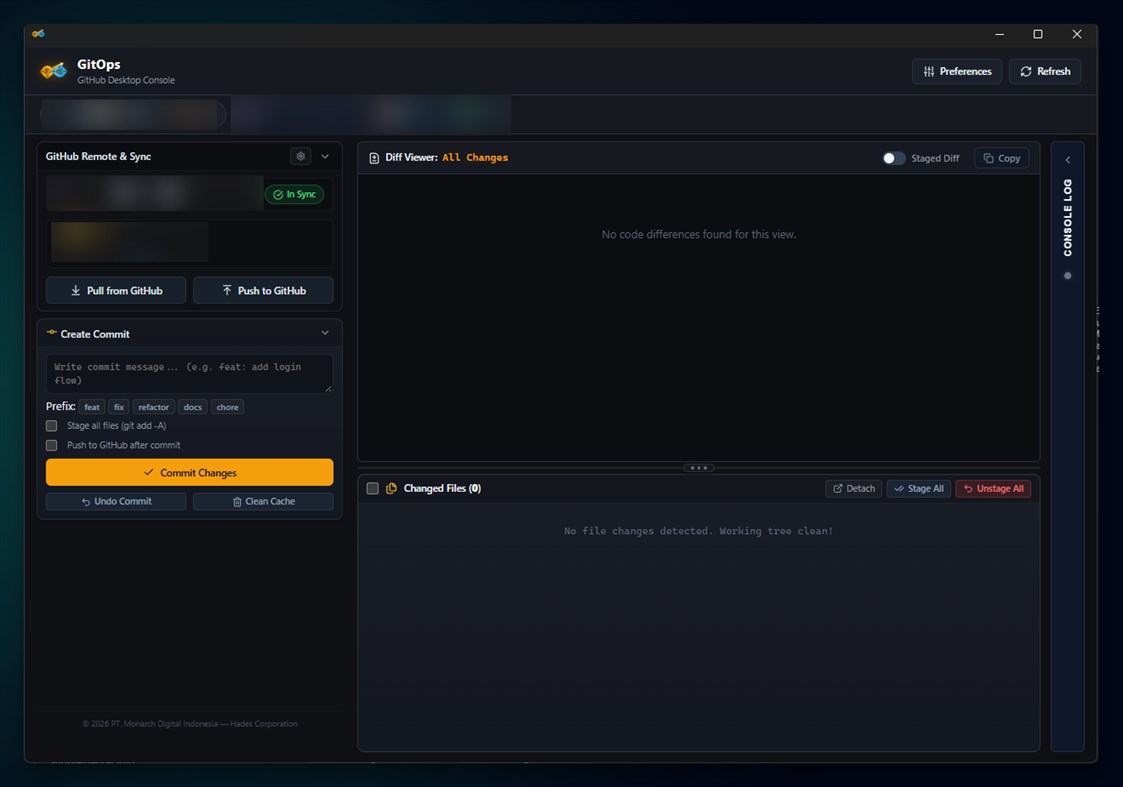This screenshot has height=787, width=1123.
Task: Toggle the Staged Diff switch
Action: tap(893, 158)
